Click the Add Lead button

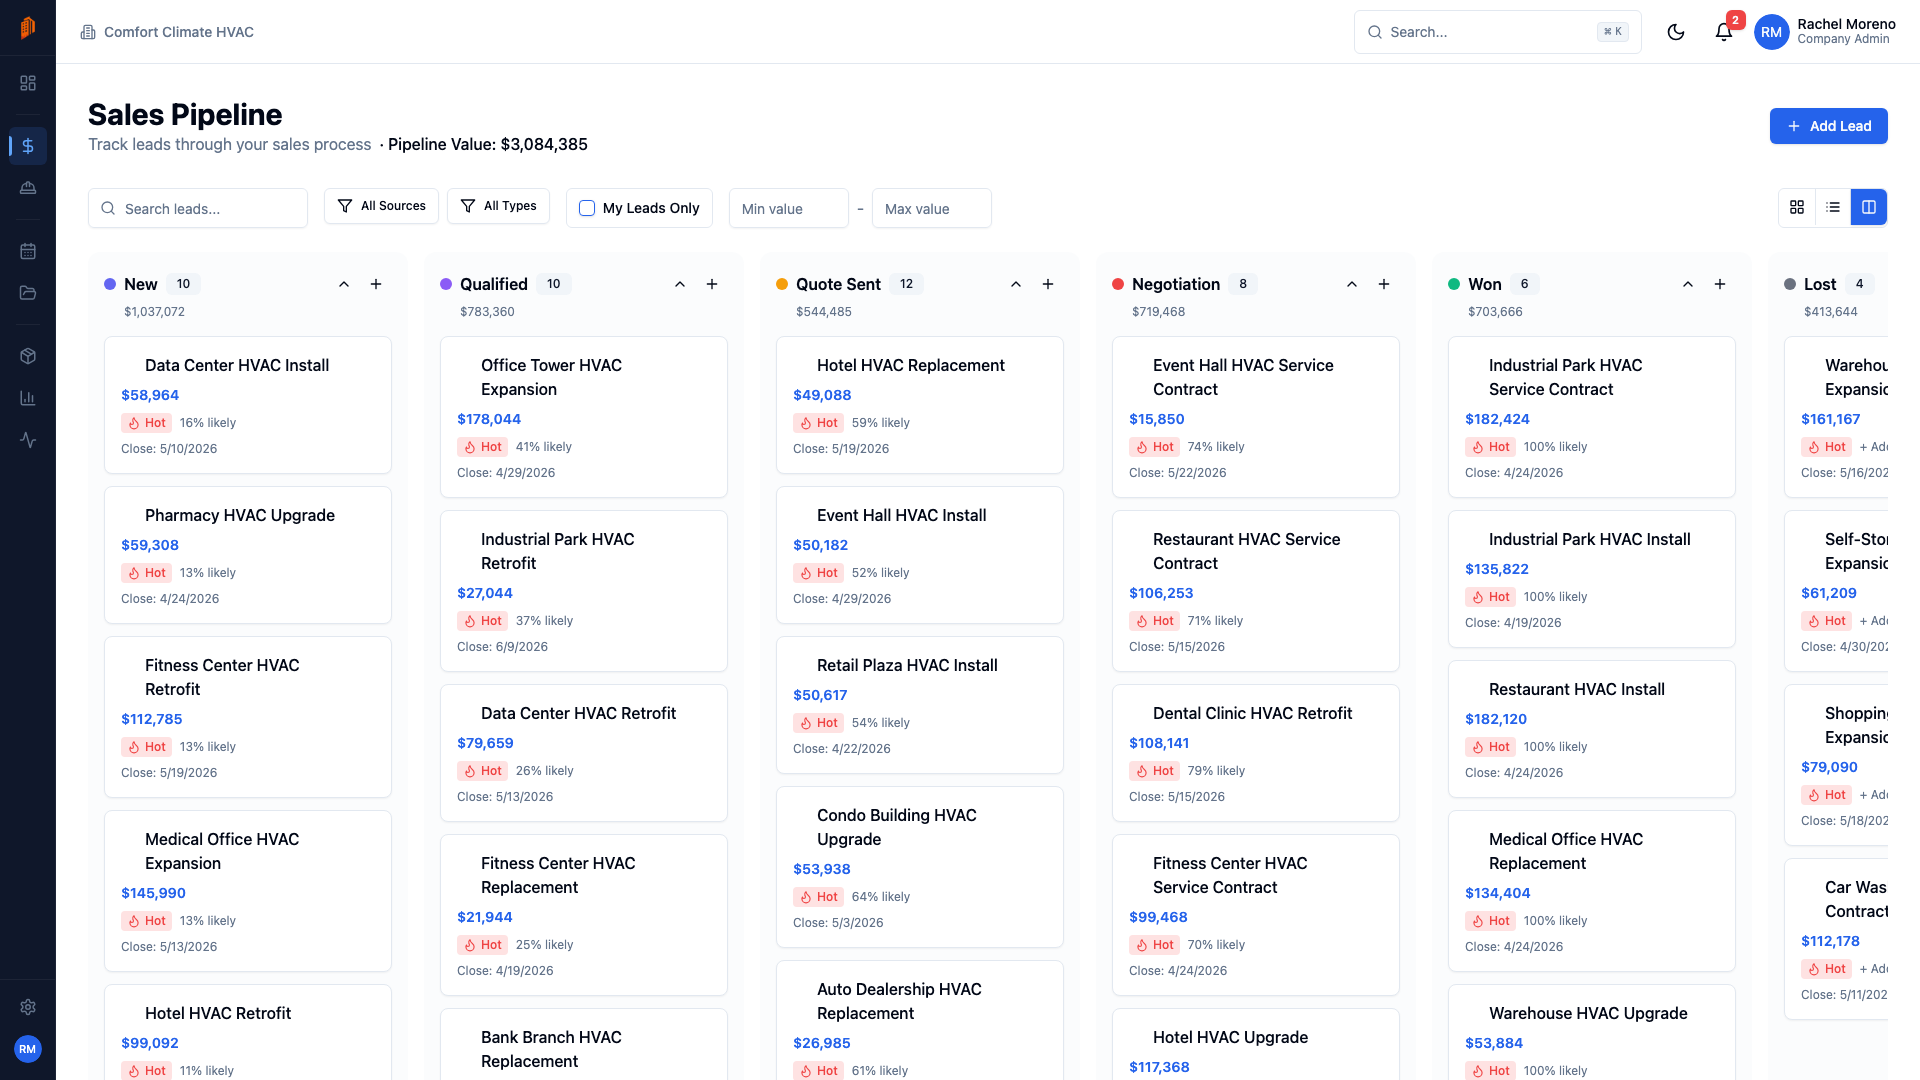(x=1828, y=126)
